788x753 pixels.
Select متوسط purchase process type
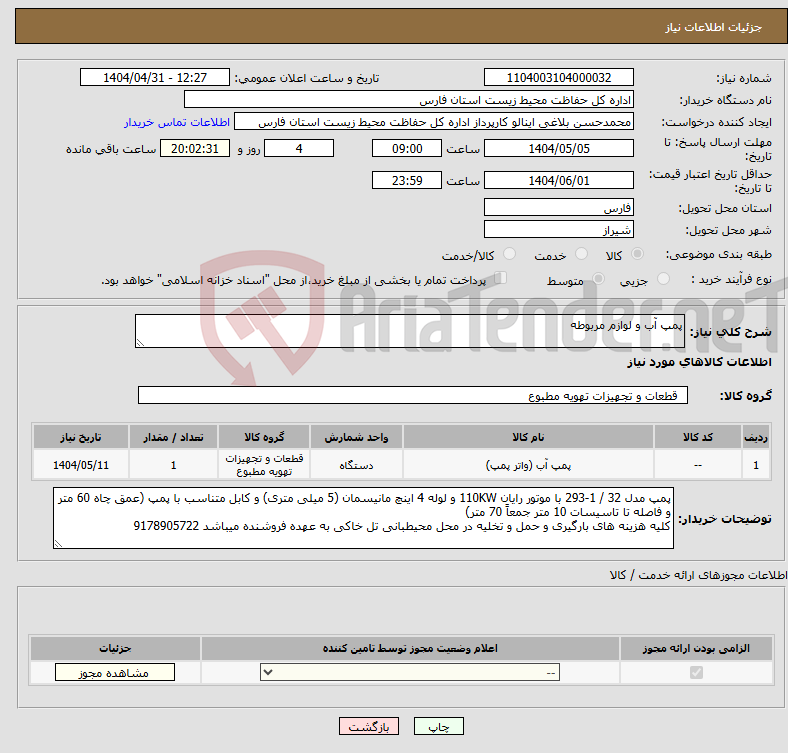pyautogui.click(x=593, y=281)
